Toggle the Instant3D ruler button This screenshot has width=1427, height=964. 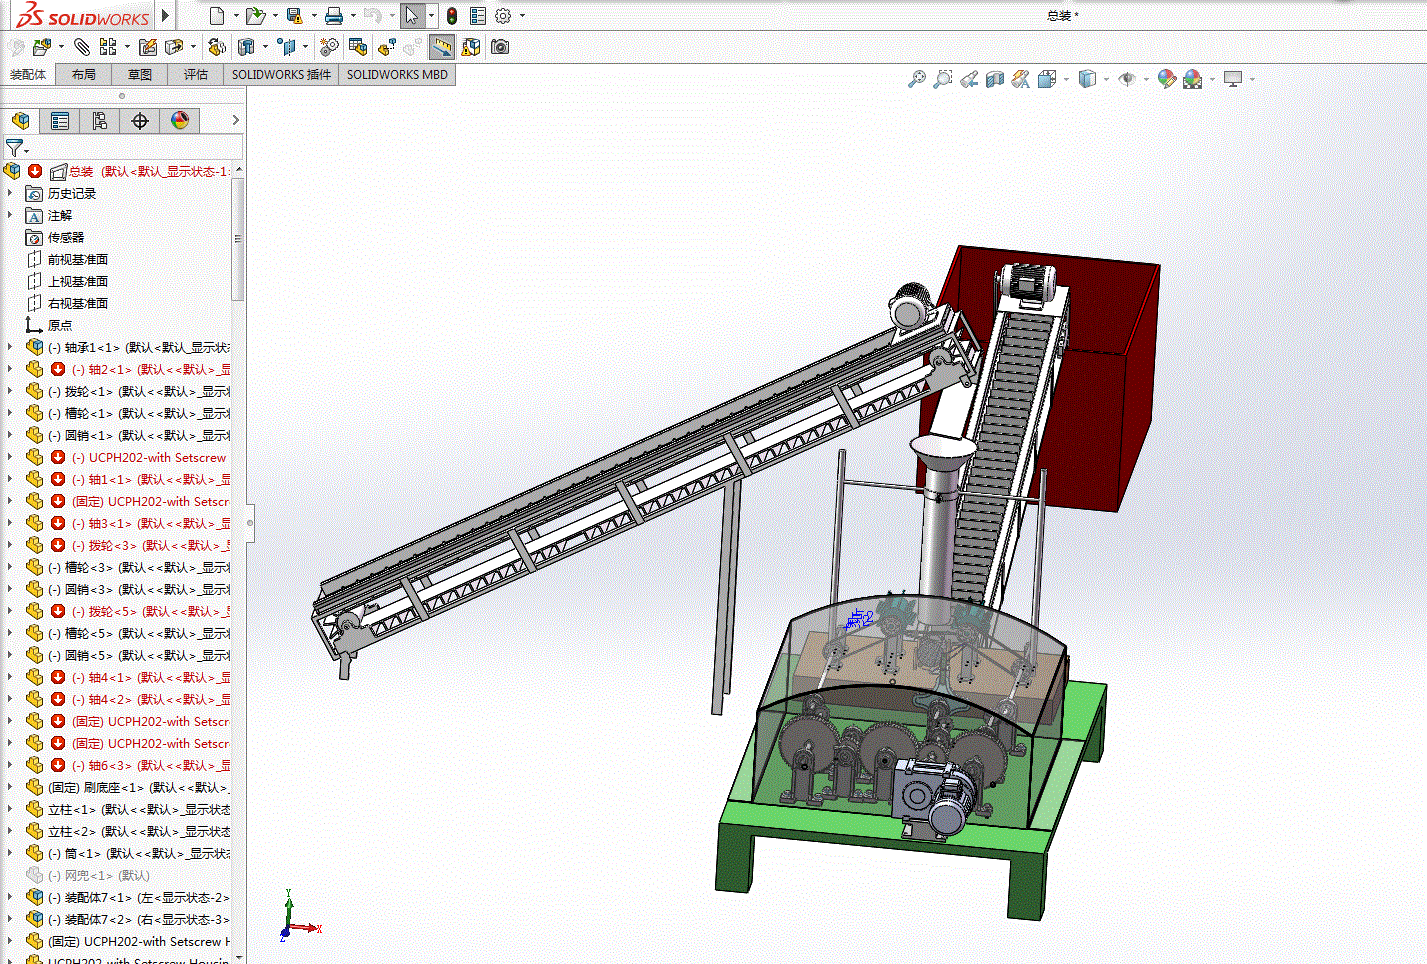tap(441, 47)
